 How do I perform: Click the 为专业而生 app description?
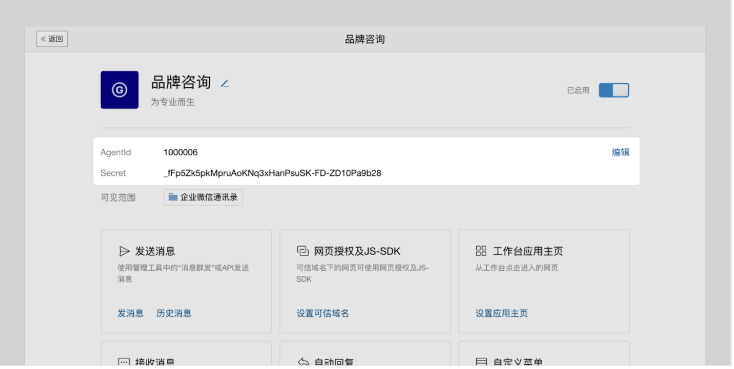tap(172, 102)
